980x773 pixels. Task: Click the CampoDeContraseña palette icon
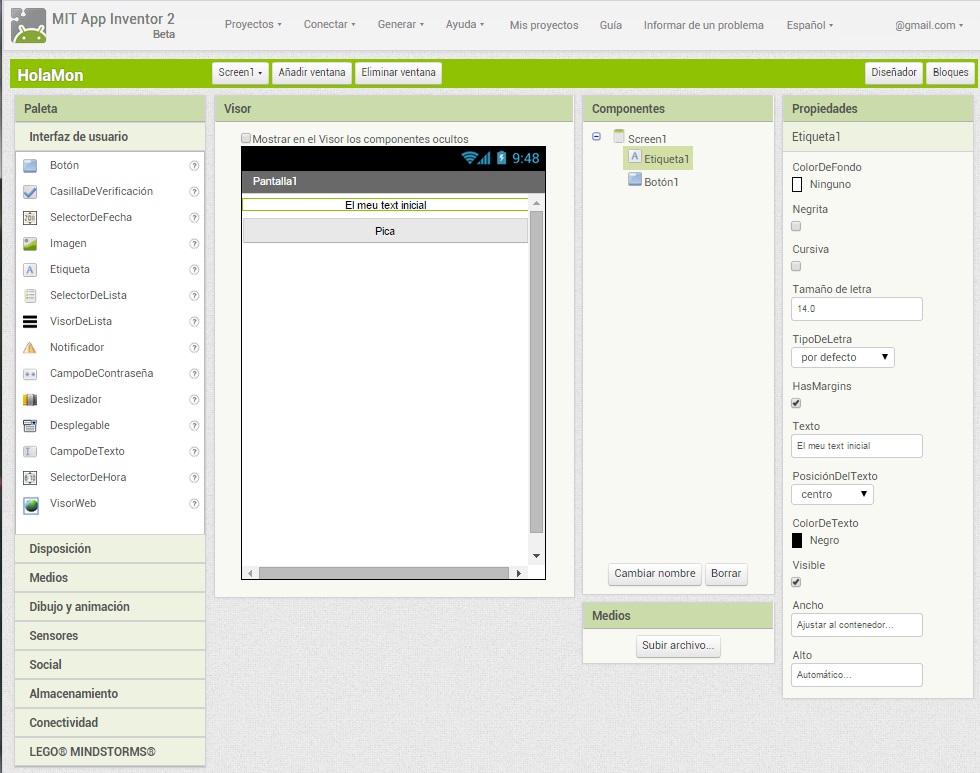[30, 374]
